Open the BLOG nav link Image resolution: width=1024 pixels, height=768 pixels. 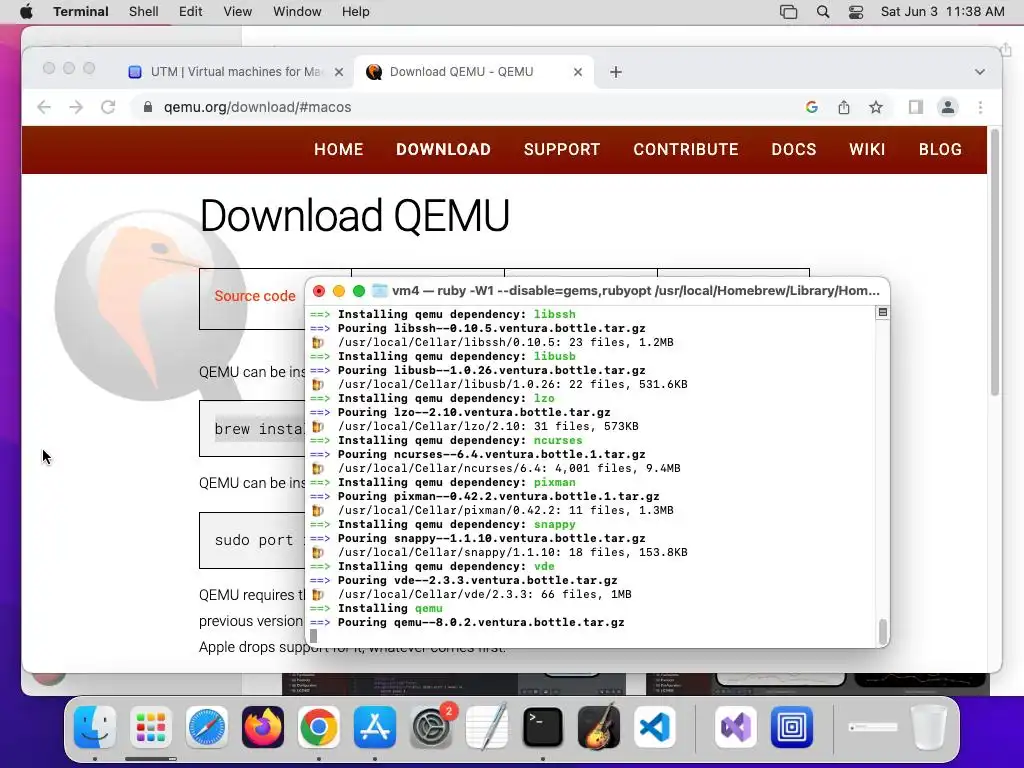coord(940,150)
